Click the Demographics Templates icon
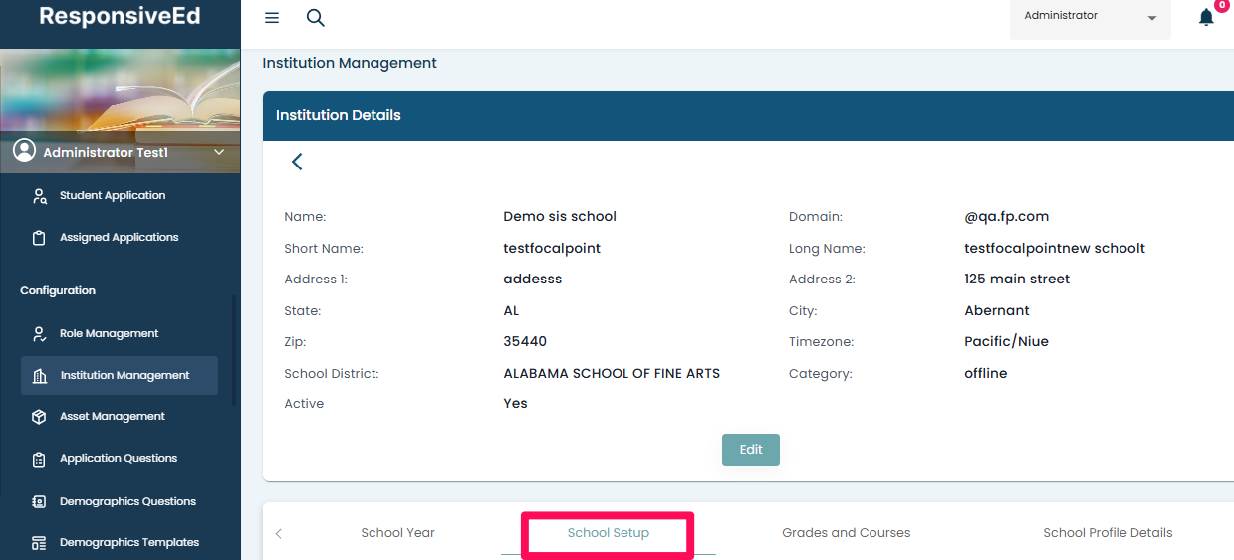This screenshot has height=560, width=1234. pos(40,543)
